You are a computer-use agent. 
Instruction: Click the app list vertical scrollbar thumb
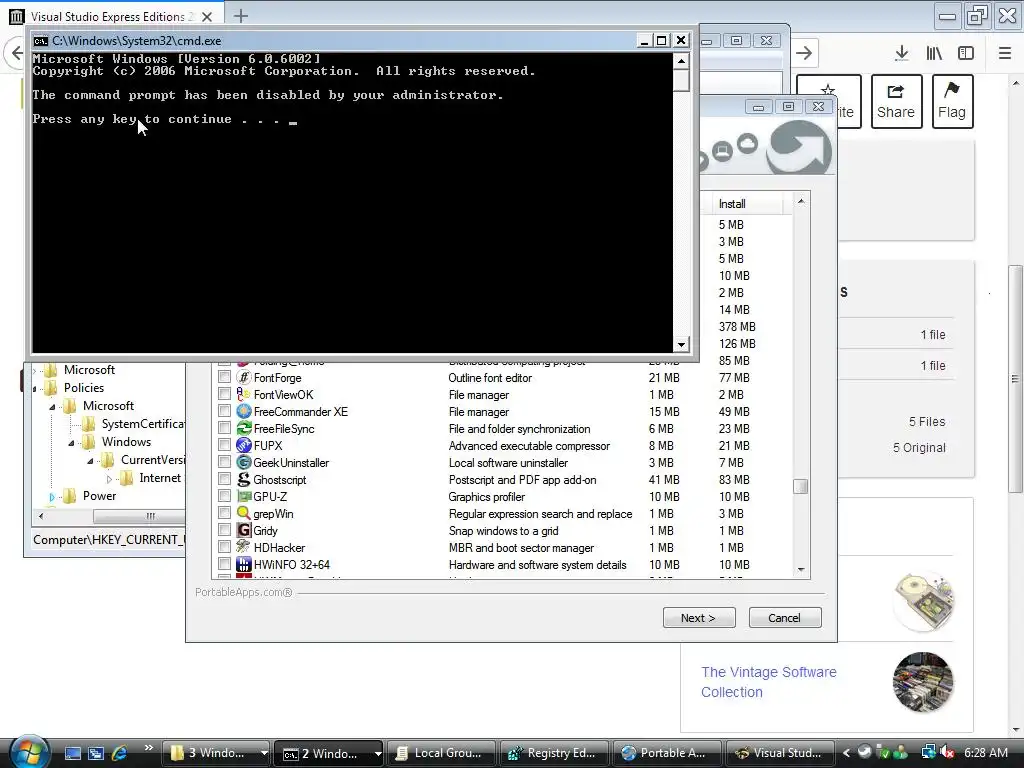pyautogui.click(x=801, y=487)
